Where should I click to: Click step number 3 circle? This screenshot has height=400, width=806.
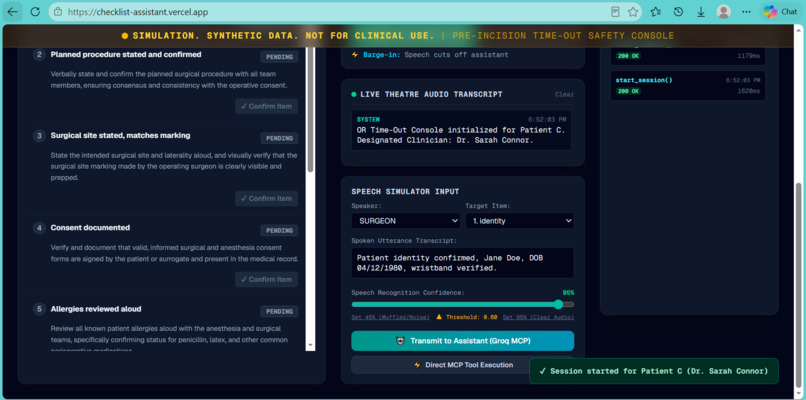[40, 136]
